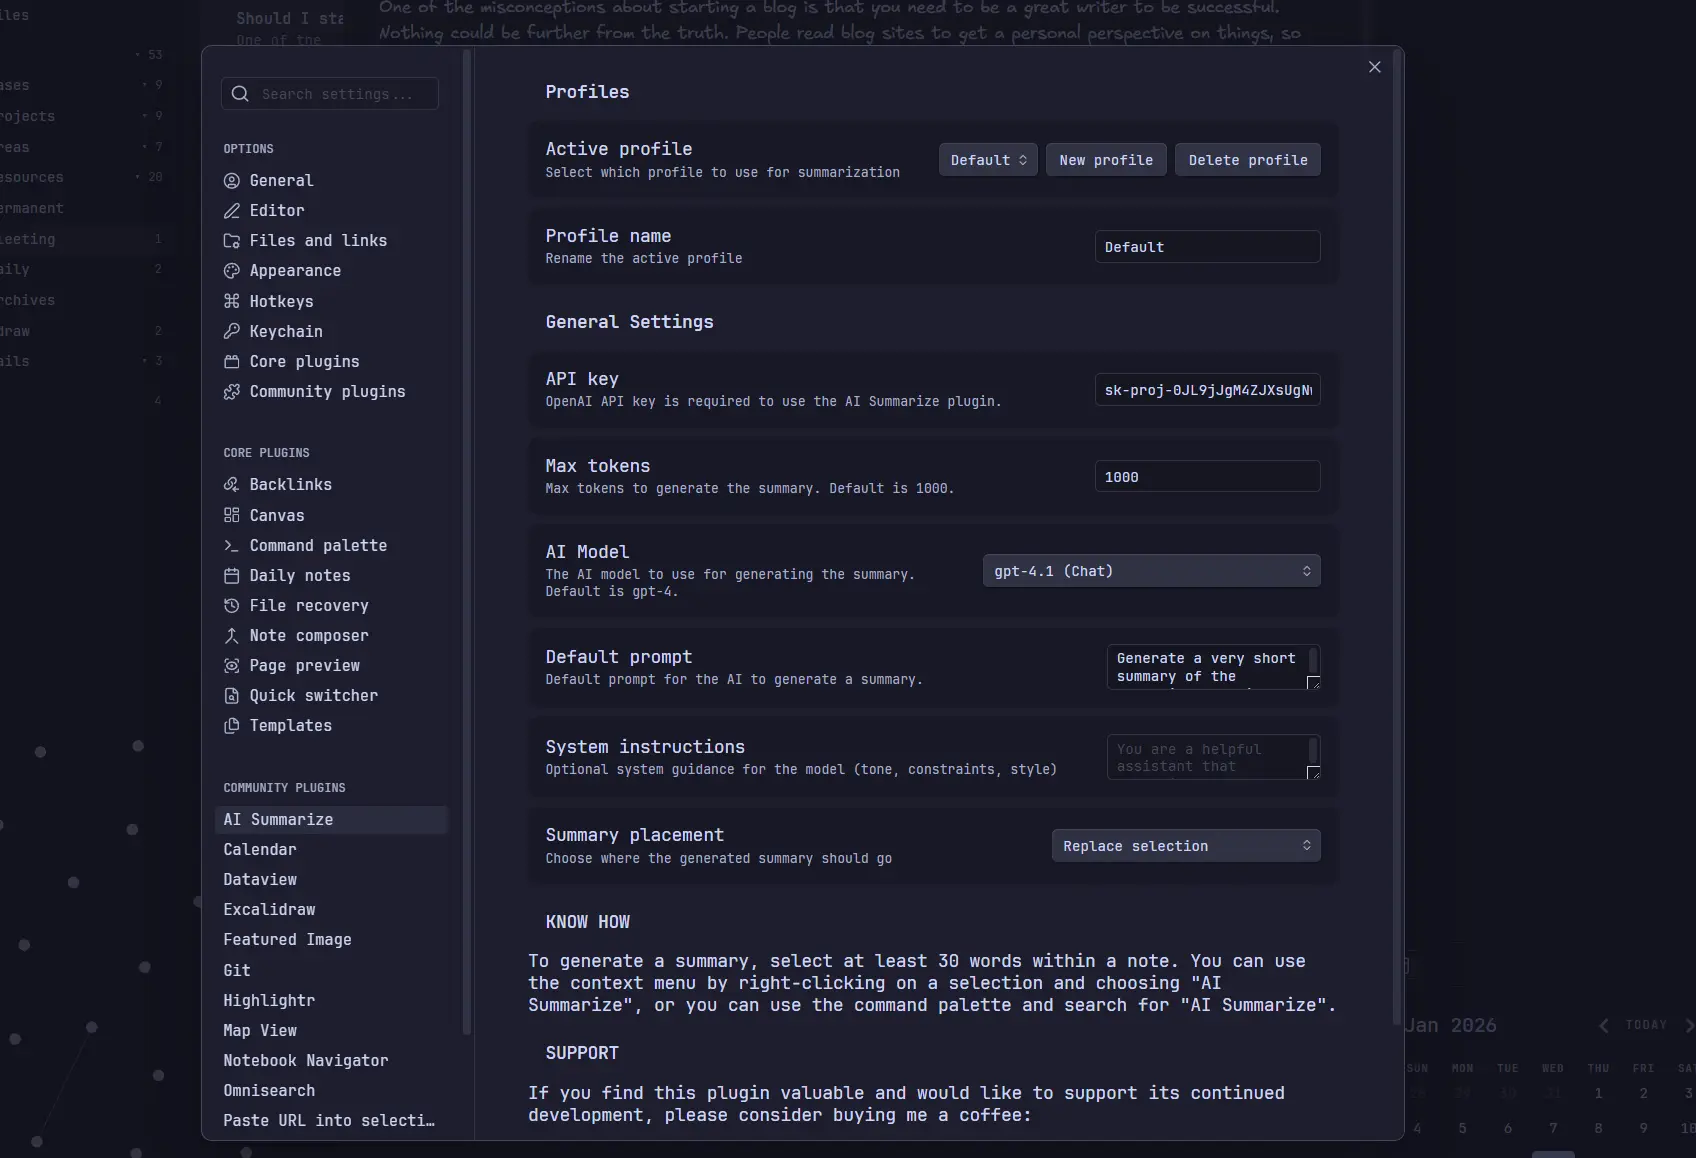Screen dimensions: 1696x1158
Task: Click the Templates icon in sidebar
Action: [232, 726]
